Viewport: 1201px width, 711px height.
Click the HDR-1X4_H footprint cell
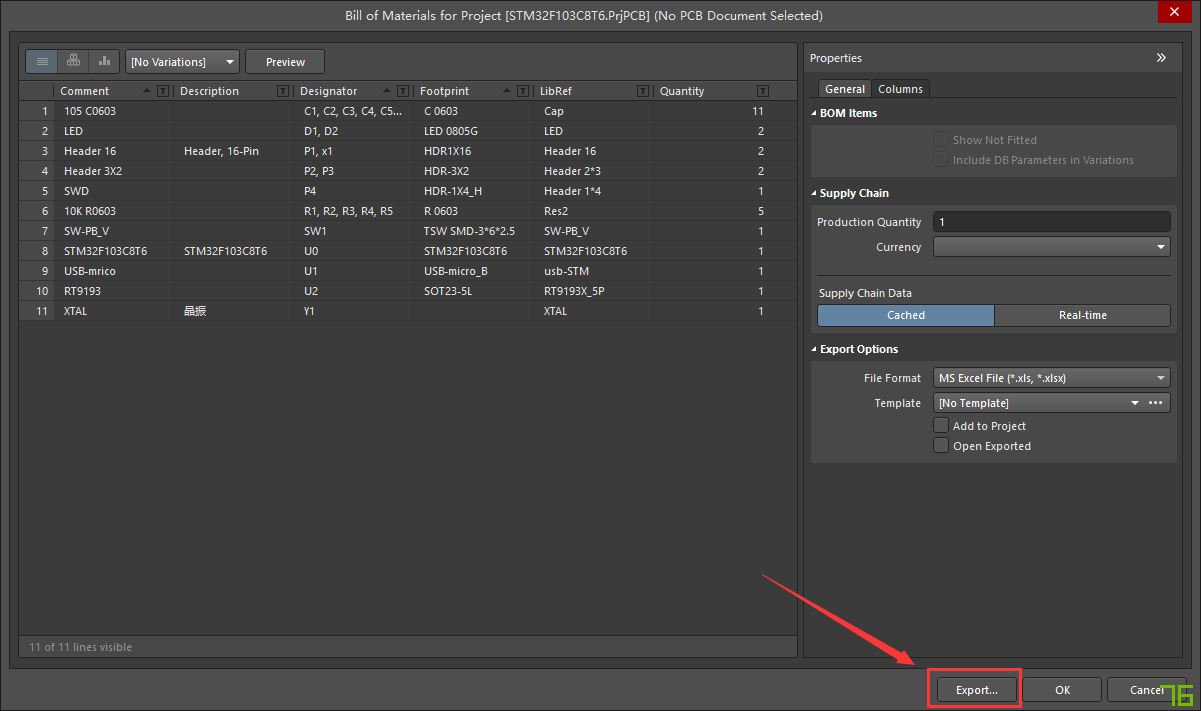click(474, 191)
